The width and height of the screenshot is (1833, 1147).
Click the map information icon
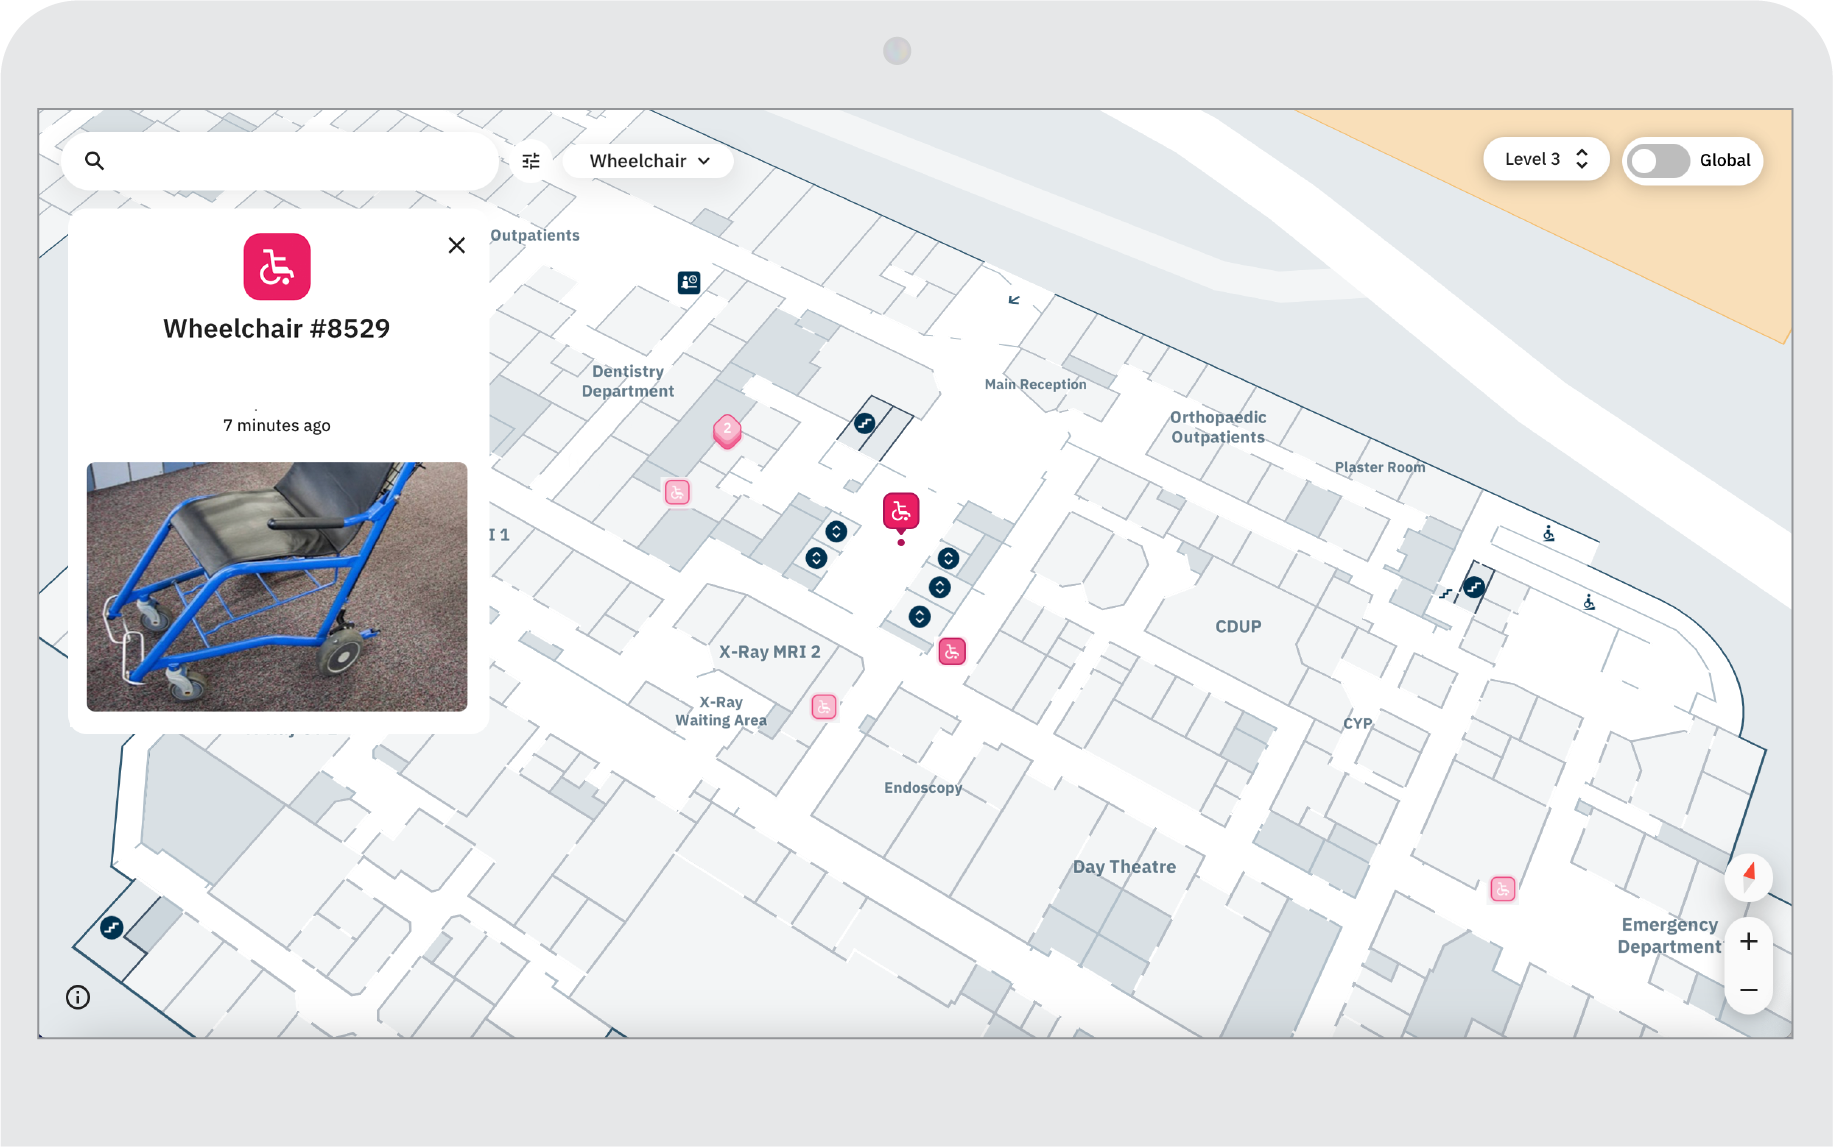pyautogui.click(x=78, y=997)
